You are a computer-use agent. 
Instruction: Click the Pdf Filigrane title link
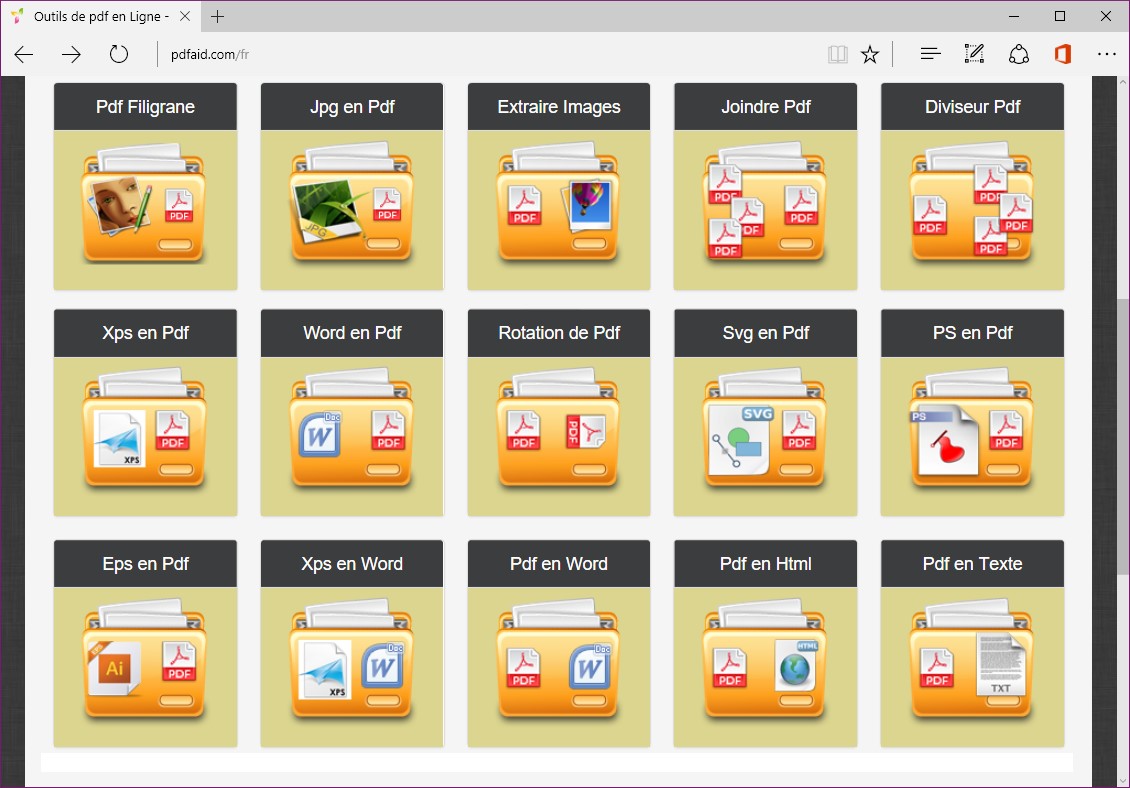tap(145, 107)
